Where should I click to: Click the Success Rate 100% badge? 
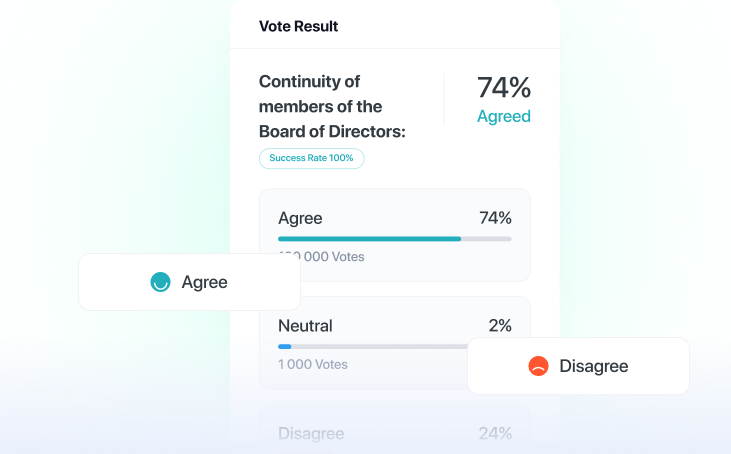(x=311, y=158)
